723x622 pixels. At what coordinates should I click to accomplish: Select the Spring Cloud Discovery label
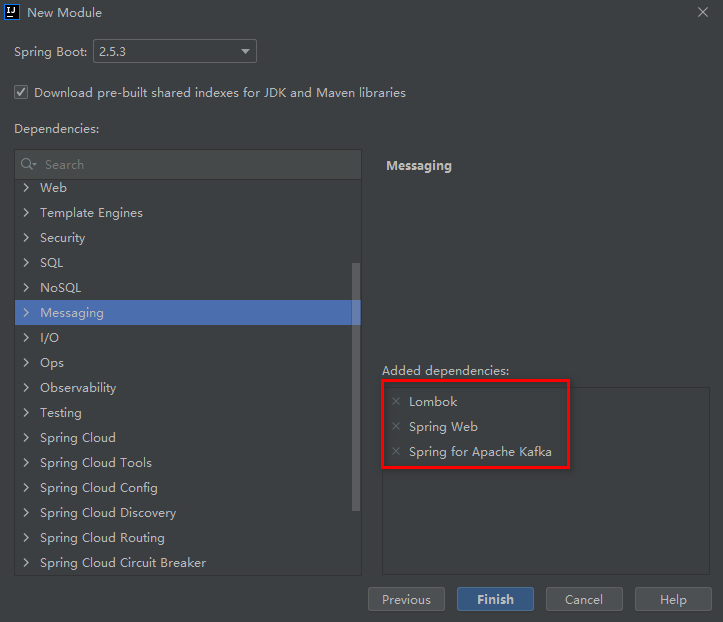tap(108, 512)
